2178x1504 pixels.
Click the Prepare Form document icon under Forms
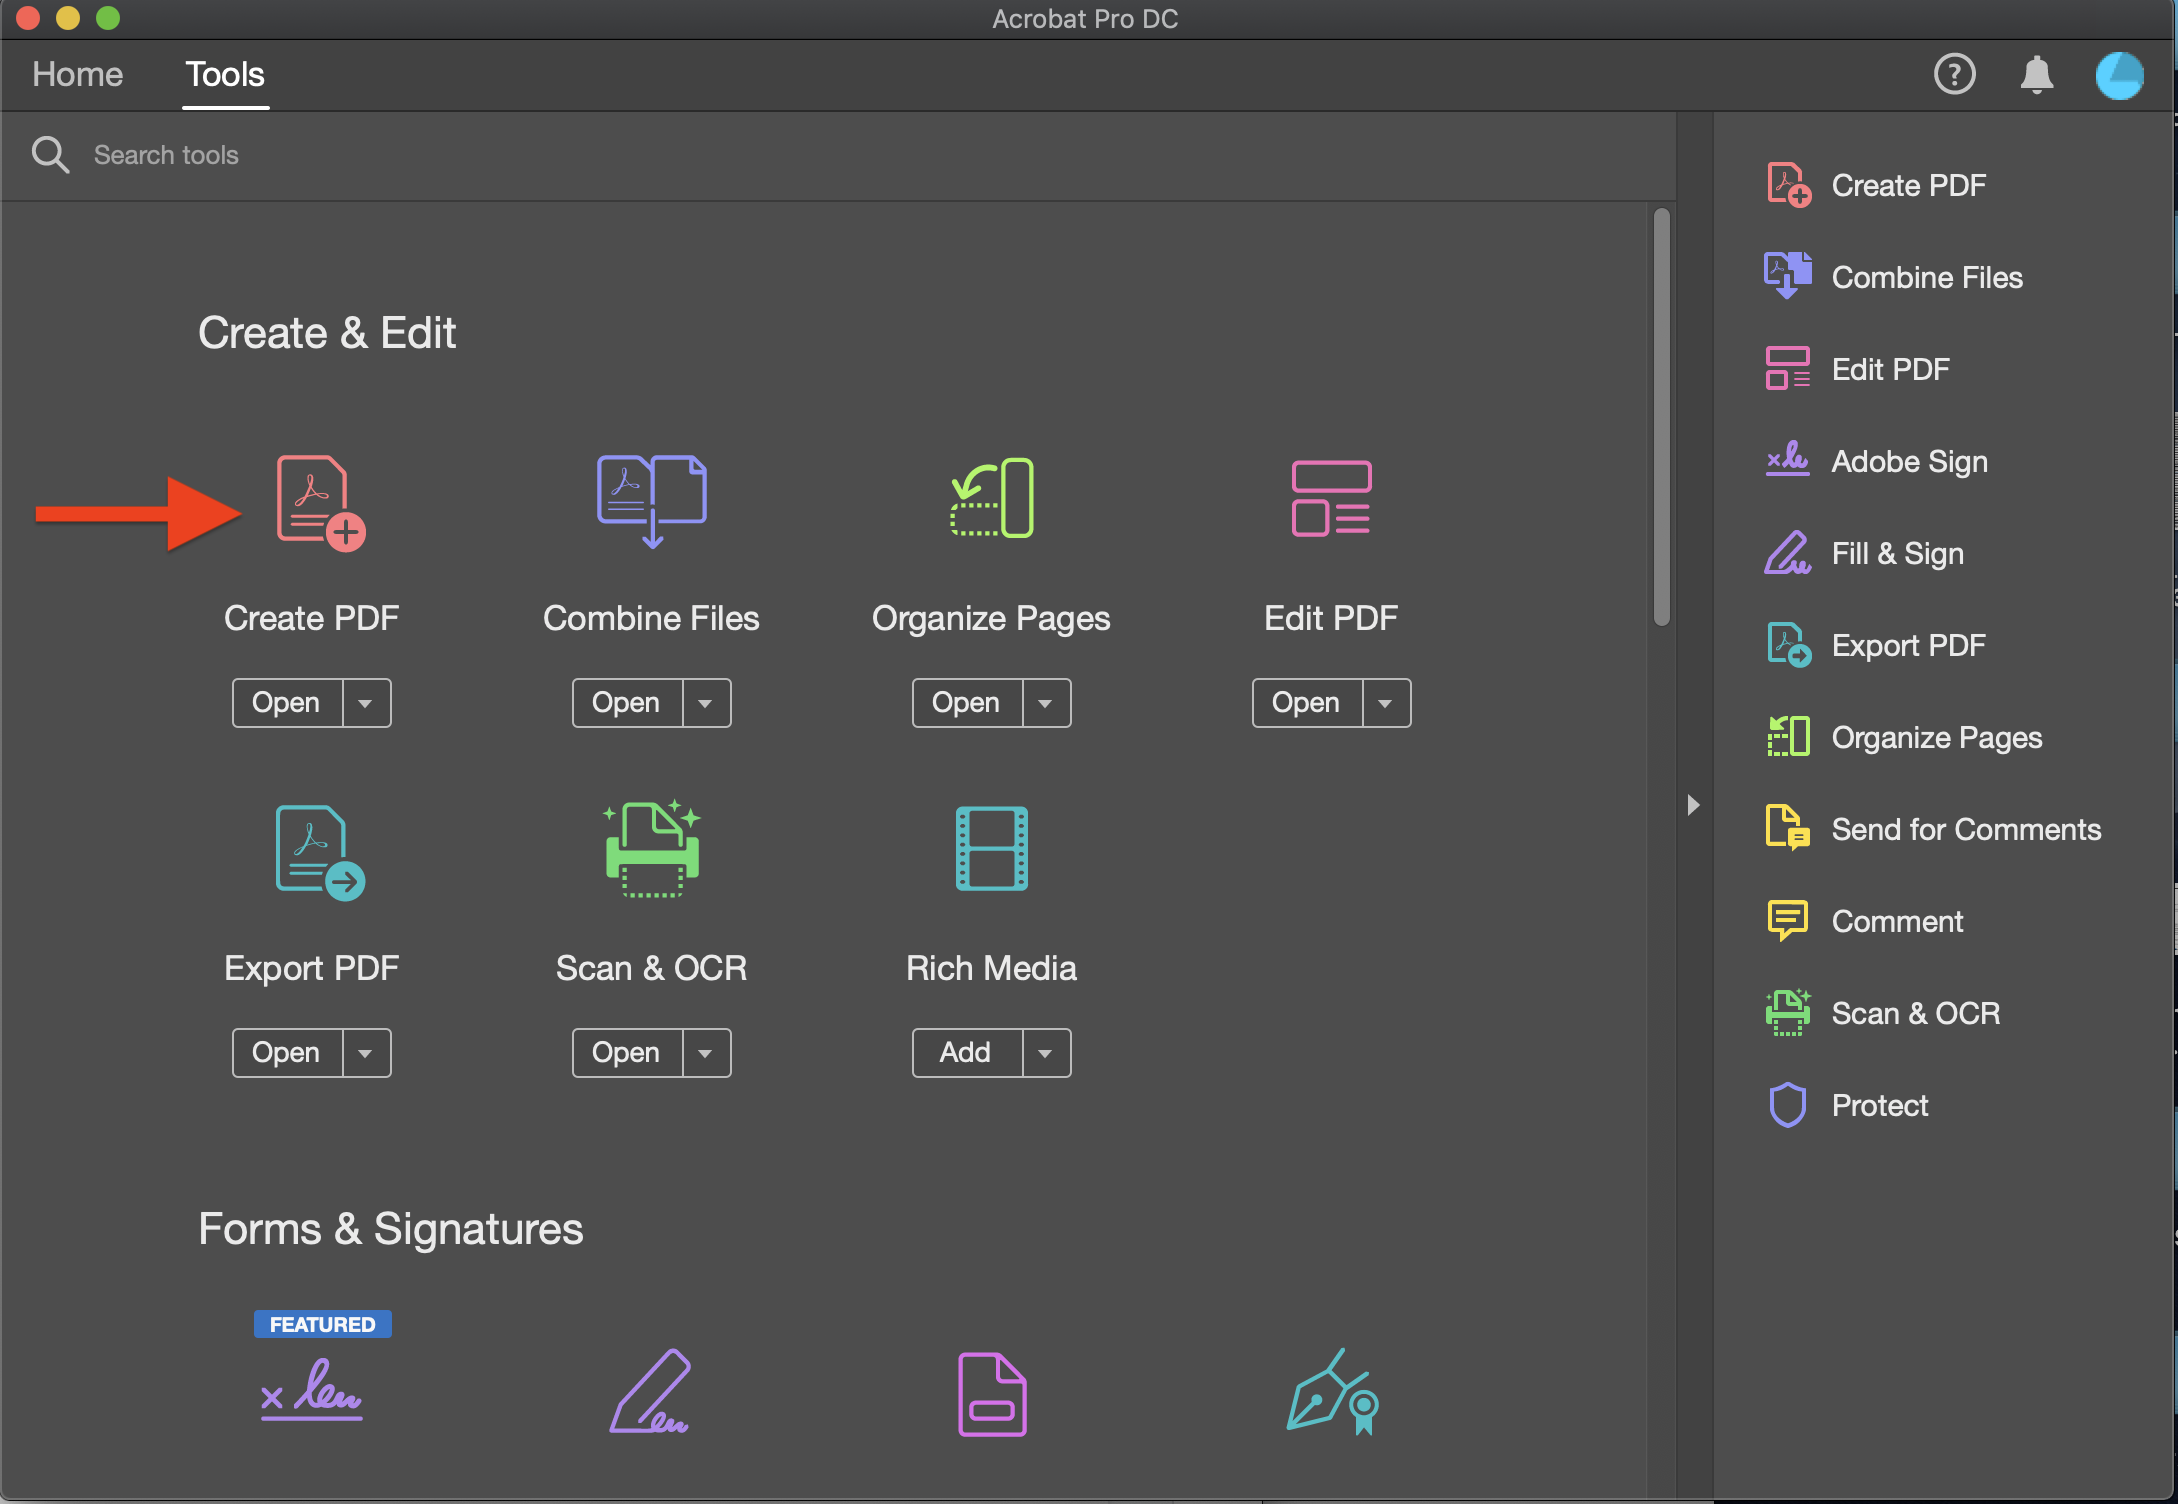tap(992, 1394)
